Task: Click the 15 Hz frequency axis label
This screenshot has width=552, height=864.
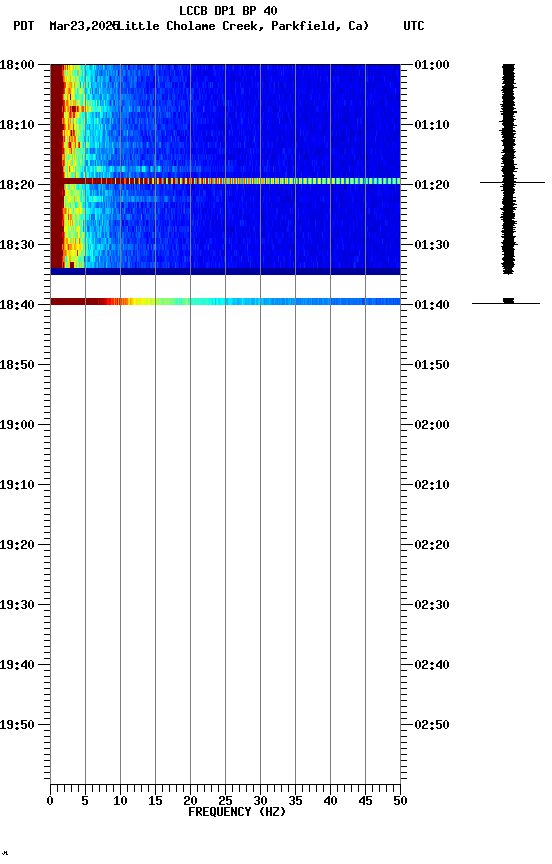Action: [x=155, y=801]
